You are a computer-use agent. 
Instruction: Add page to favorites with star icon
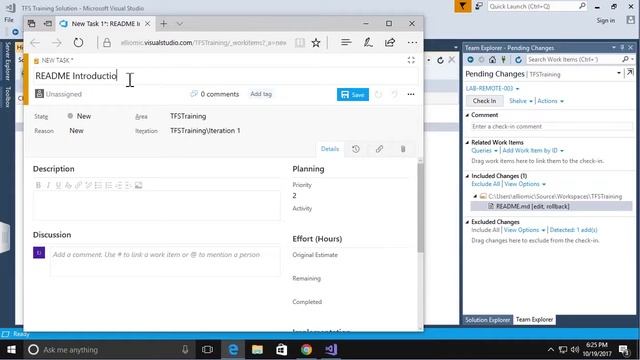coord(316,42)
